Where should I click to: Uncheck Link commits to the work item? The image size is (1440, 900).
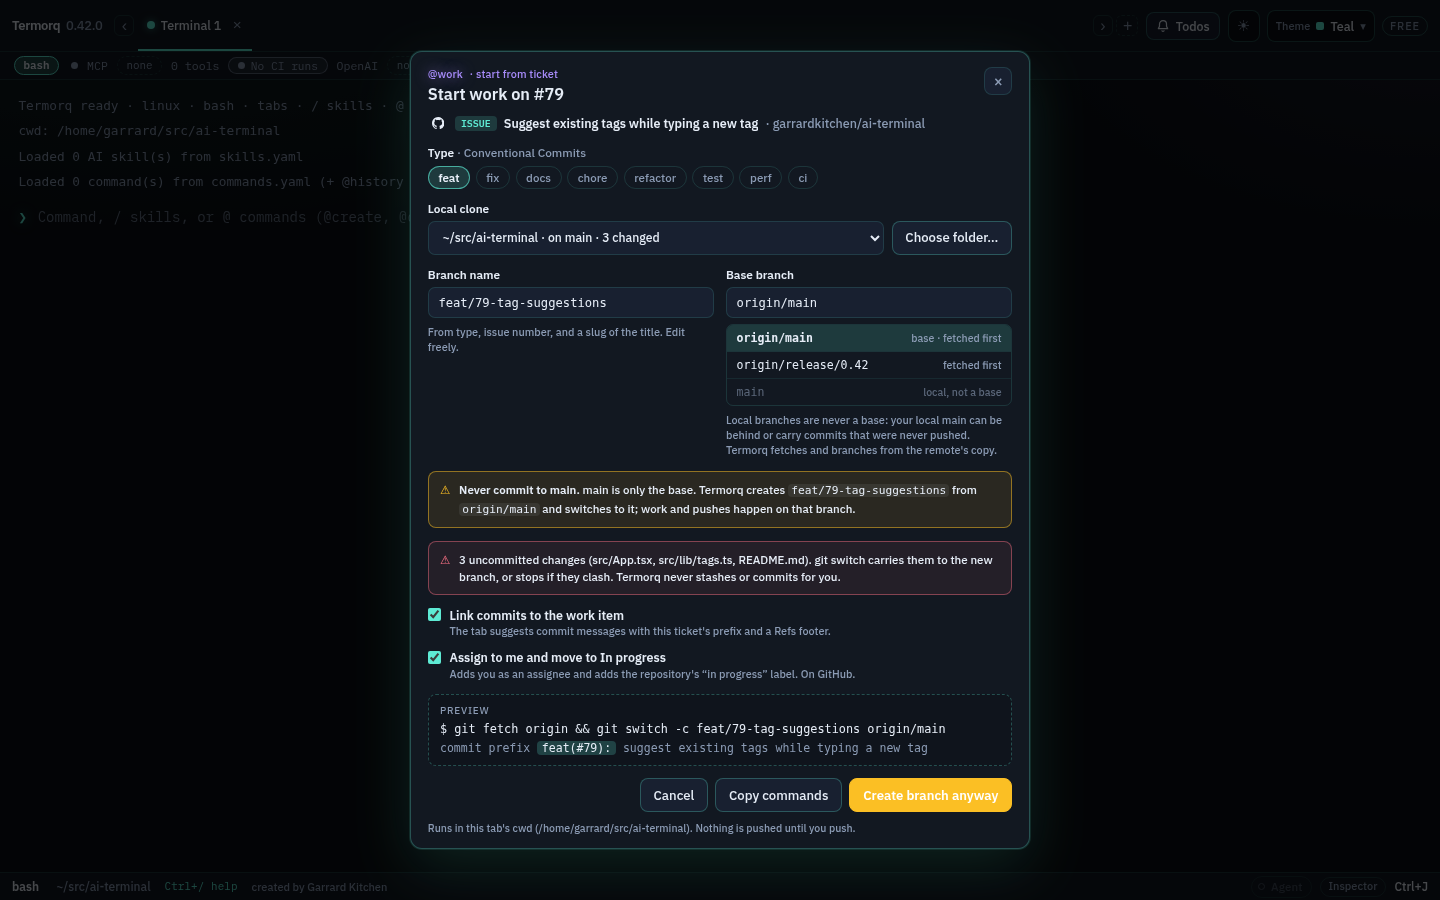pyautogui.click(x=435, y=615)
